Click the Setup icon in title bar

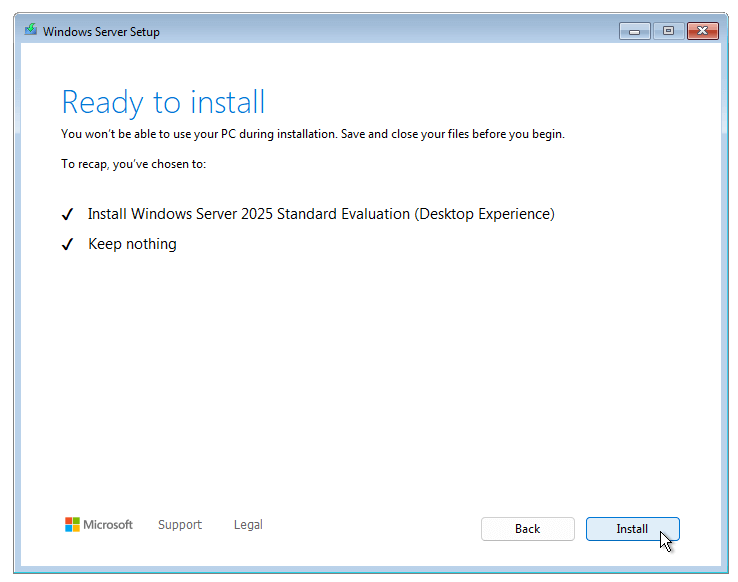click(x=31, y=30)
